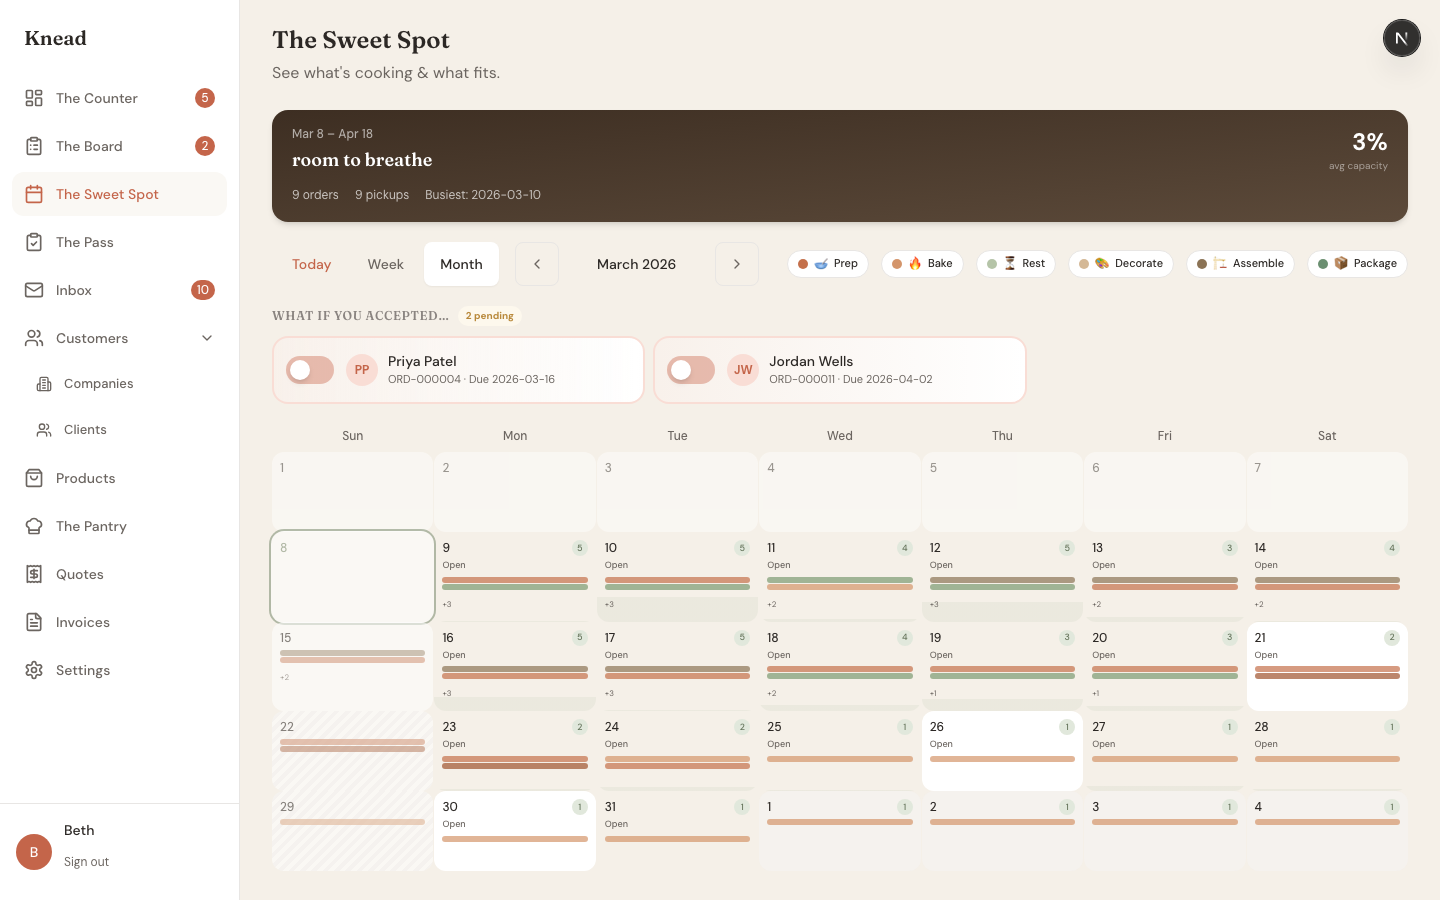This screenshot has width=1440, height=900.
Task: Toggle the Bake stage filter chip
Action: [922, 263]
